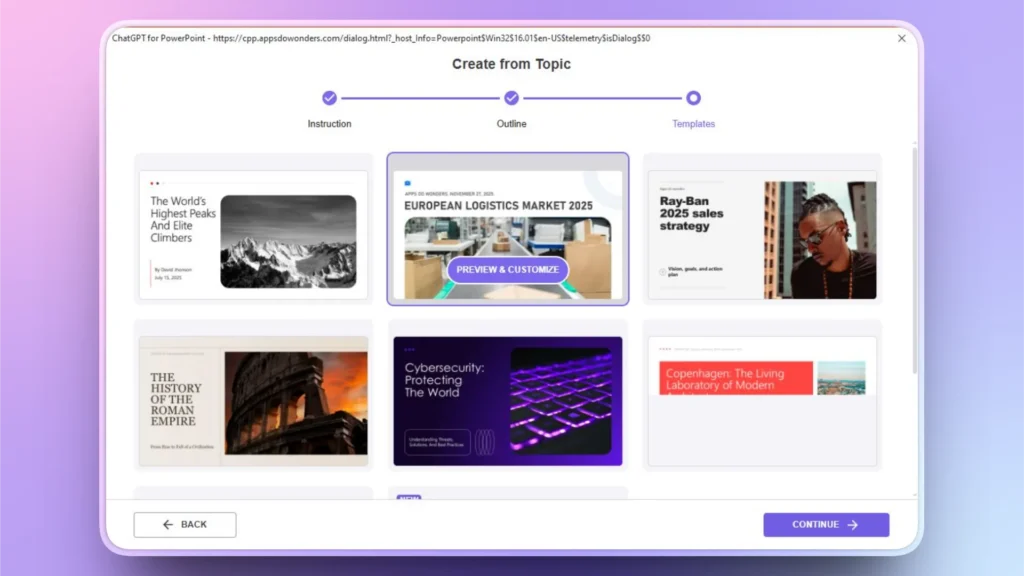Click the Instruction step checkmark icon
The image size is (1024, 576).
click(330, 100)
